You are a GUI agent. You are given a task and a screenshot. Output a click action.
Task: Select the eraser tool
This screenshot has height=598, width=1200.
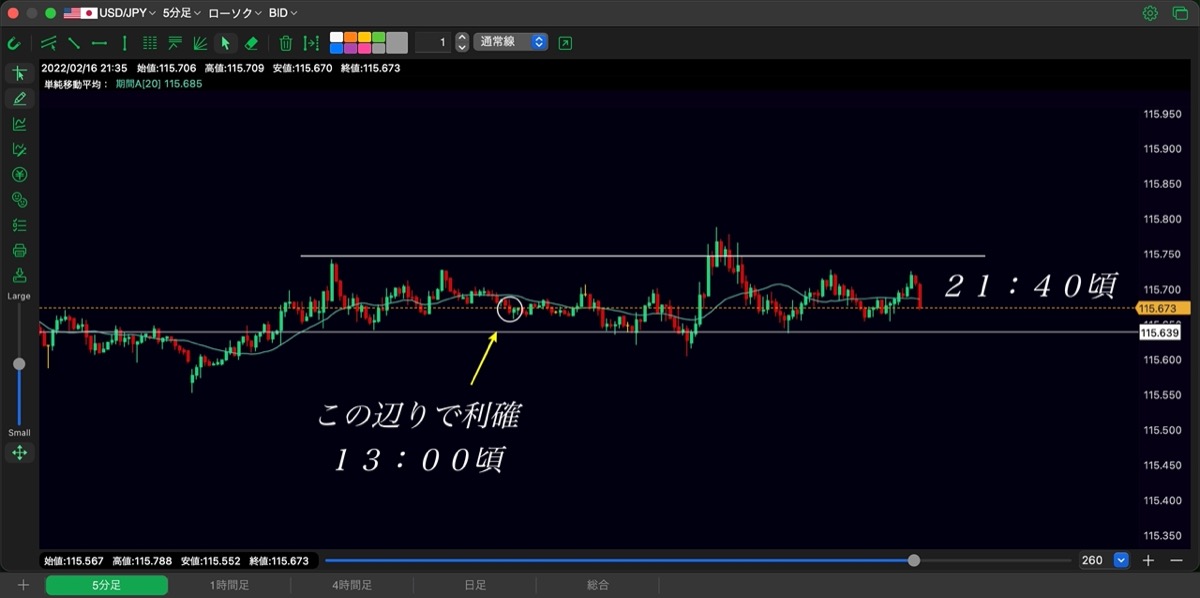point(252,43)
